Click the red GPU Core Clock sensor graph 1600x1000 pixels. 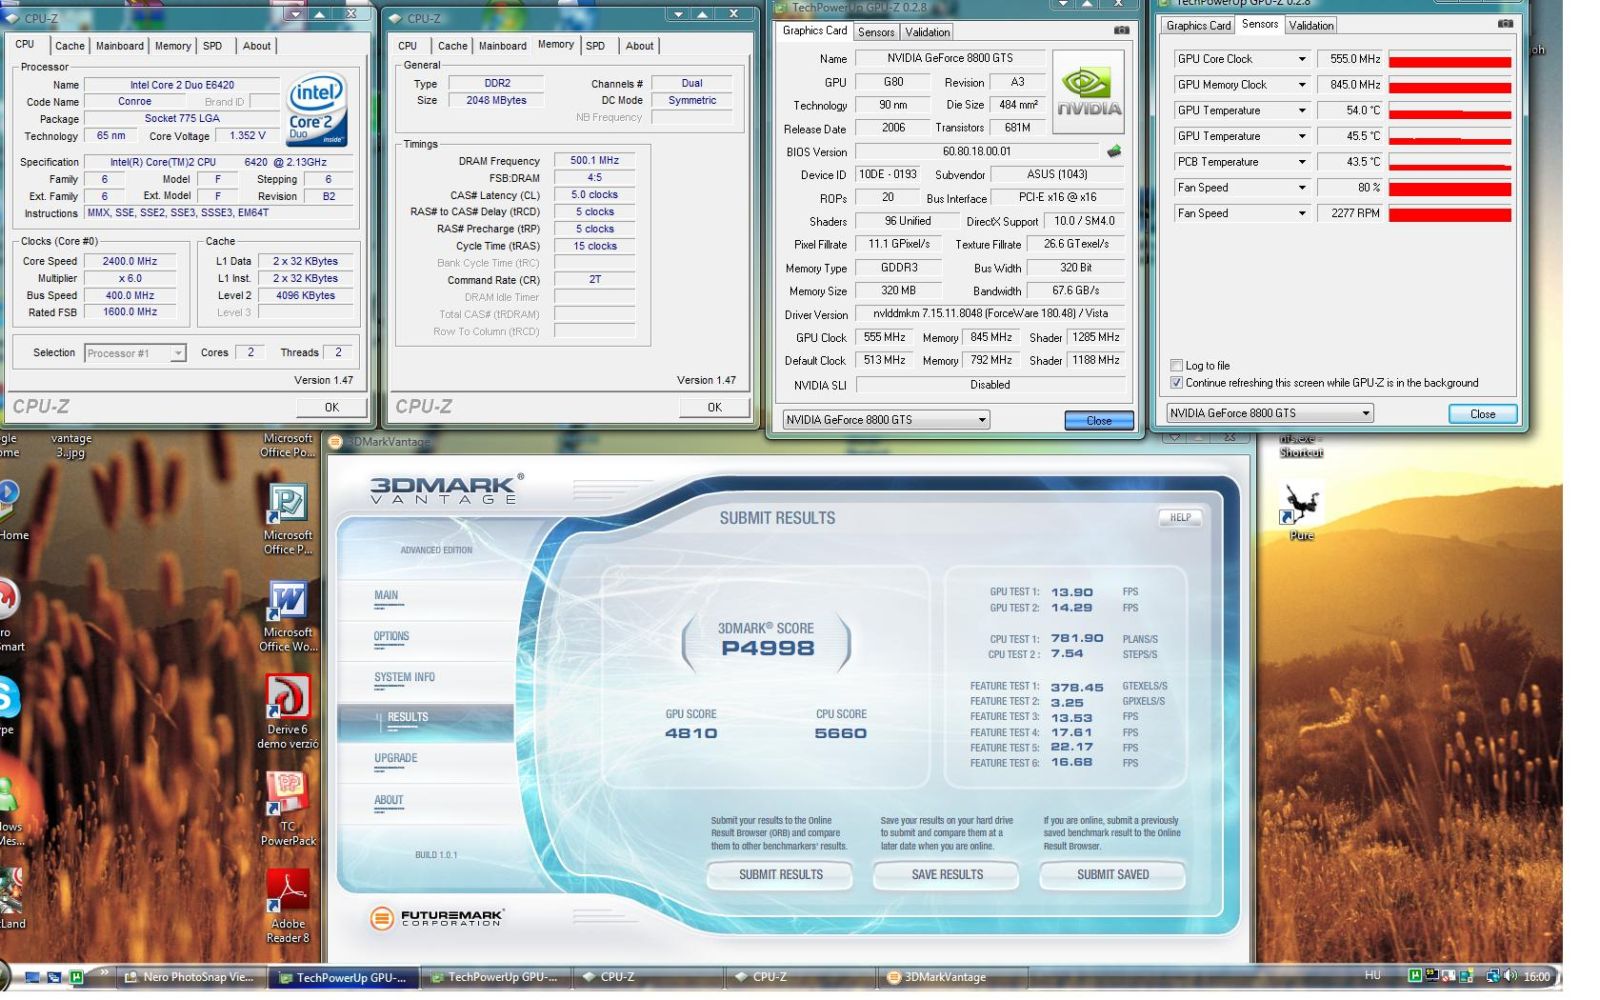click(1450, 60)
